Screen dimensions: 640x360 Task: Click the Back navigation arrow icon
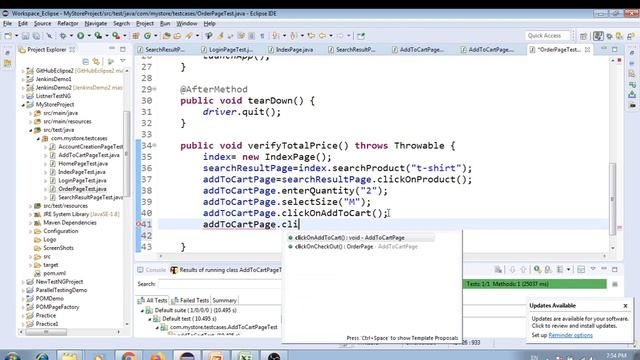[x=322, y=36]
